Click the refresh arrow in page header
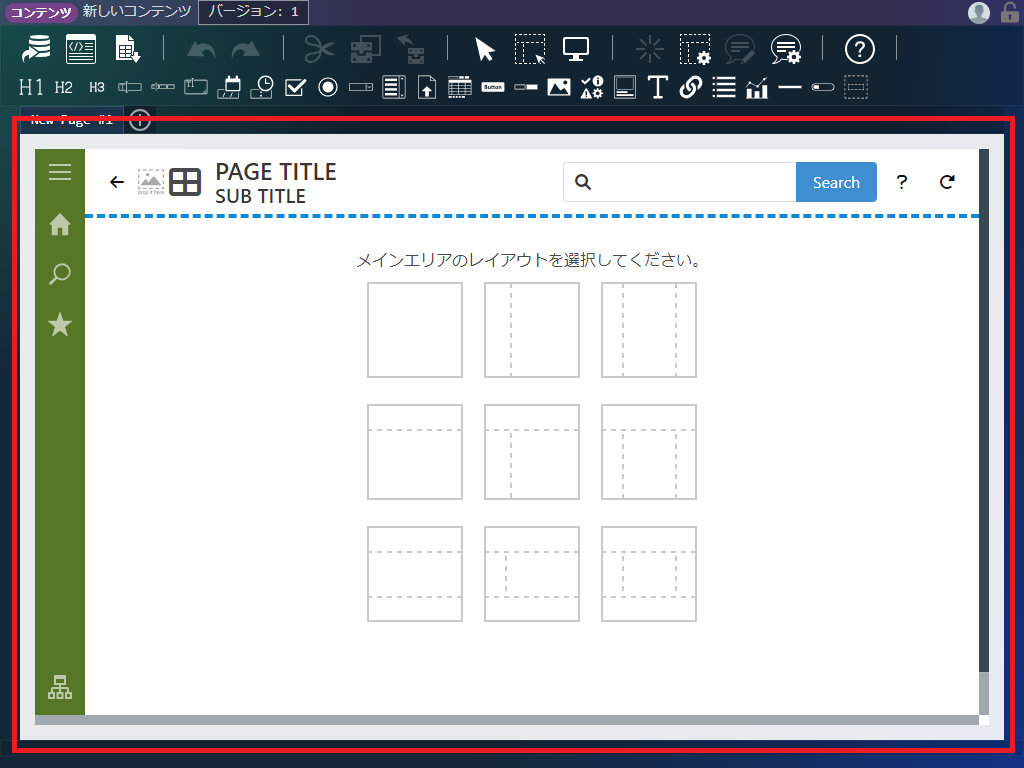Screen dimensions: 1024x768 point(947,182)
